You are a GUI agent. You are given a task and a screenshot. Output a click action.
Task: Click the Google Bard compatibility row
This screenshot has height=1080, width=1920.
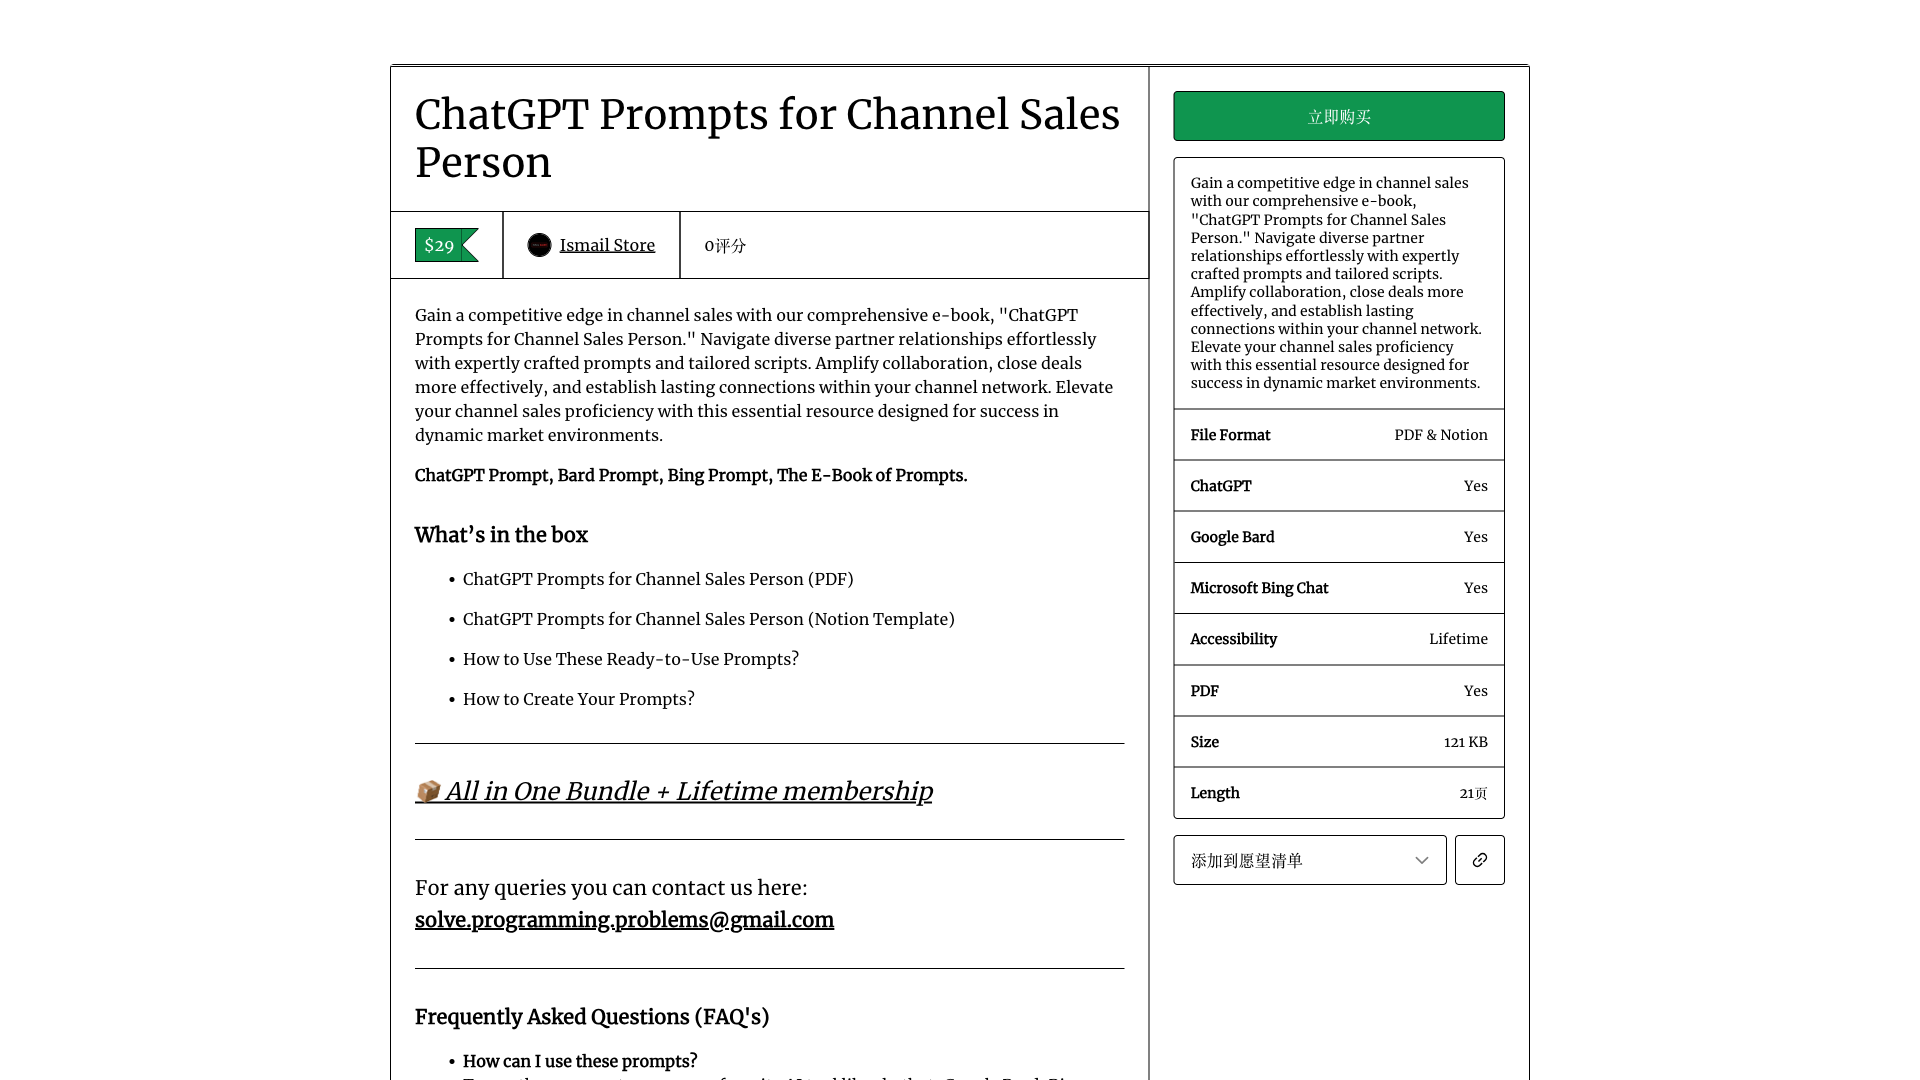[x=1338, y=537]
